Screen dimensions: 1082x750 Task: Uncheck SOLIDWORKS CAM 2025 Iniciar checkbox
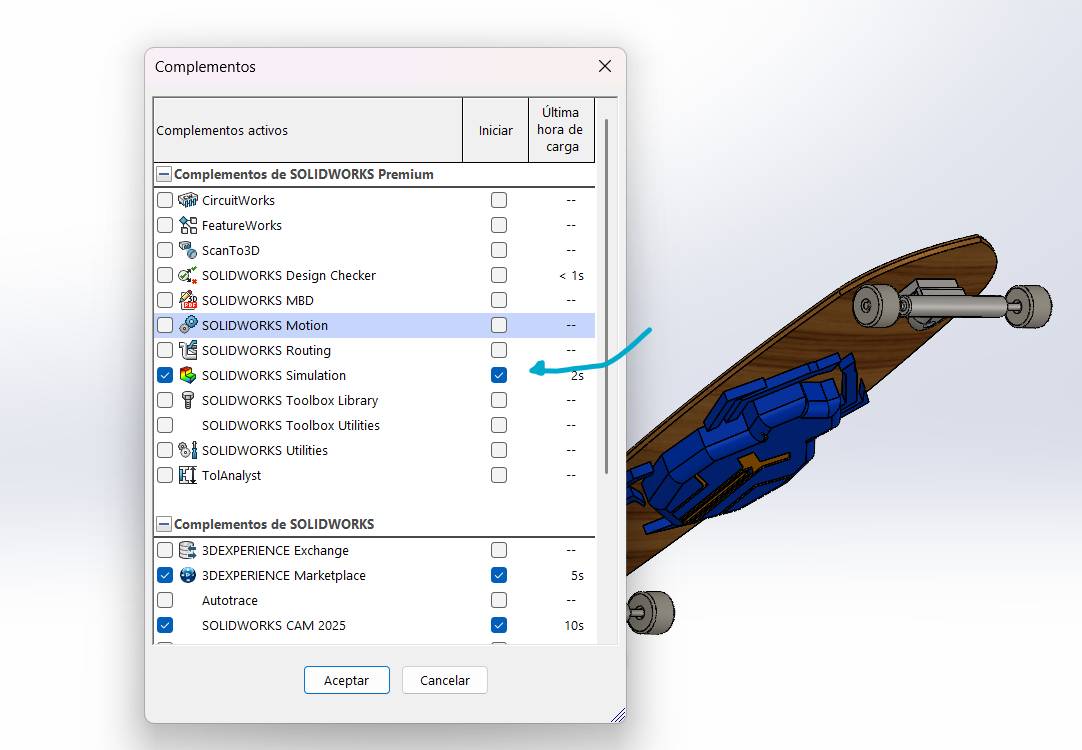(499, 625)
